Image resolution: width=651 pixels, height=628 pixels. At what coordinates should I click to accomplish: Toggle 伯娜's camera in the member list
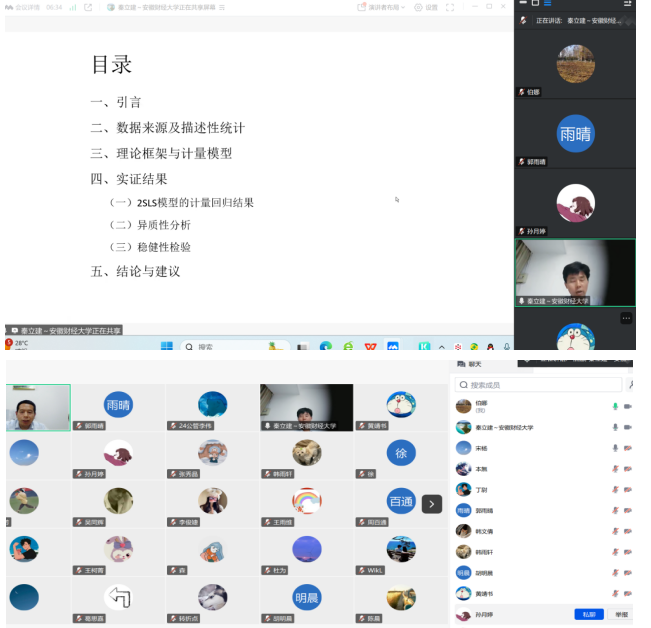click(628, 406)
